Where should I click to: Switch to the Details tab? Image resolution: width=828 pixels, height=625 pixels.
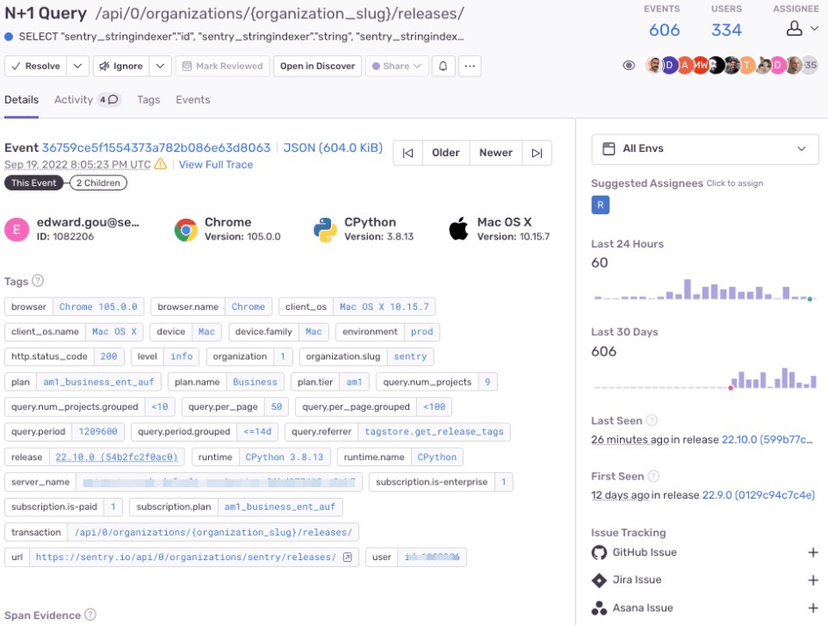(21, 100)
